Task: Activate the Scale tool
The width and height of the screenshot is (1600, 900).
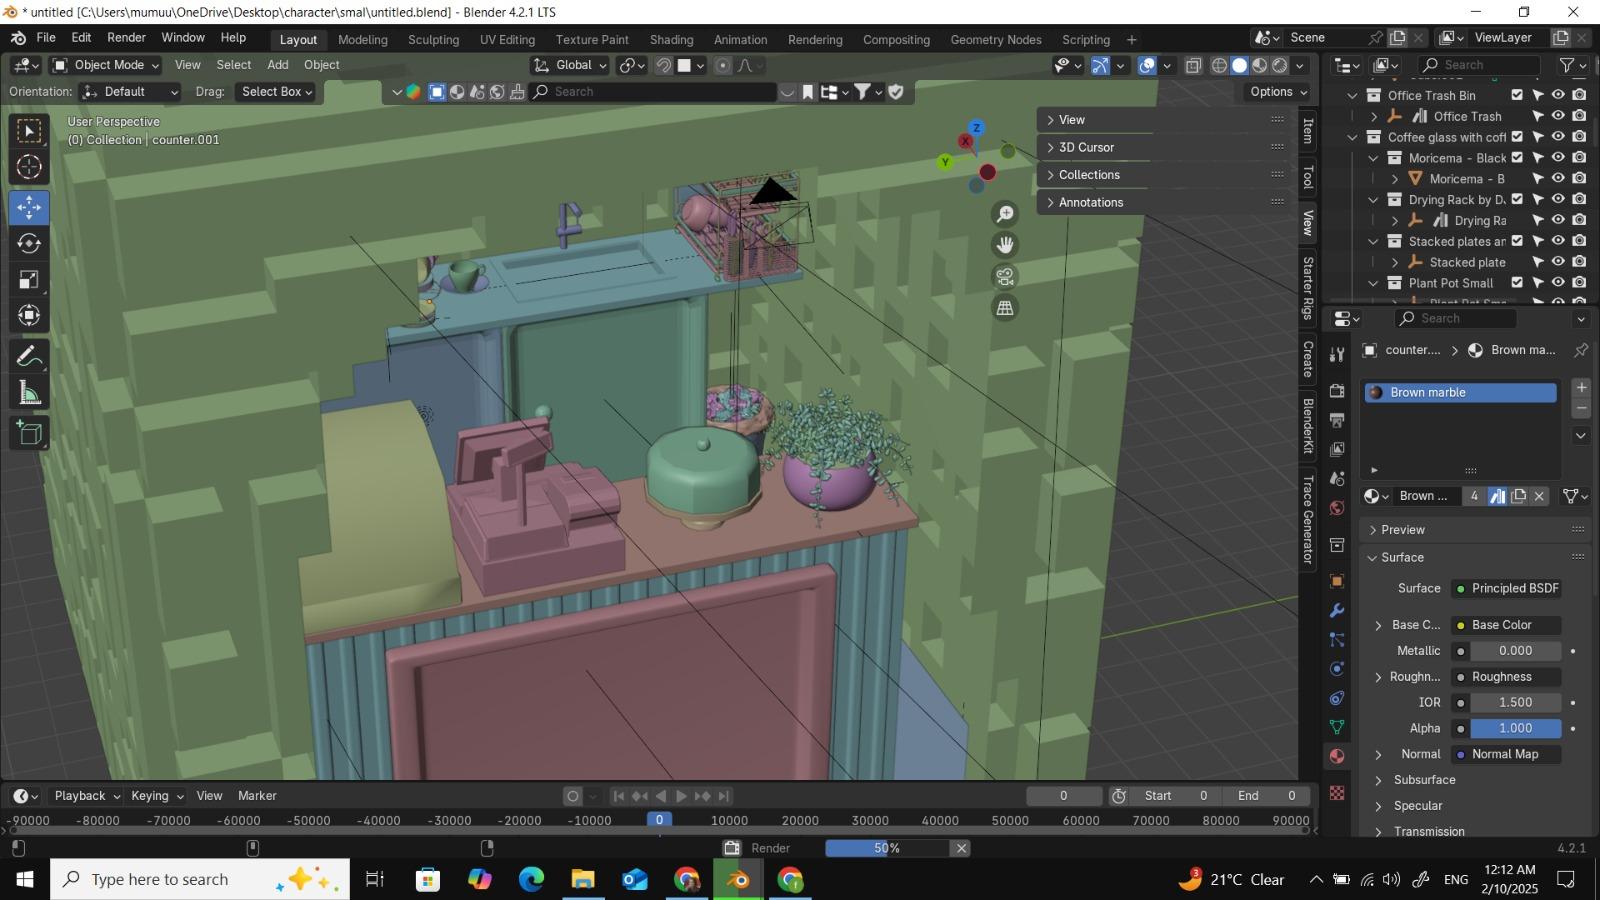Action: (x=29, y=280)
